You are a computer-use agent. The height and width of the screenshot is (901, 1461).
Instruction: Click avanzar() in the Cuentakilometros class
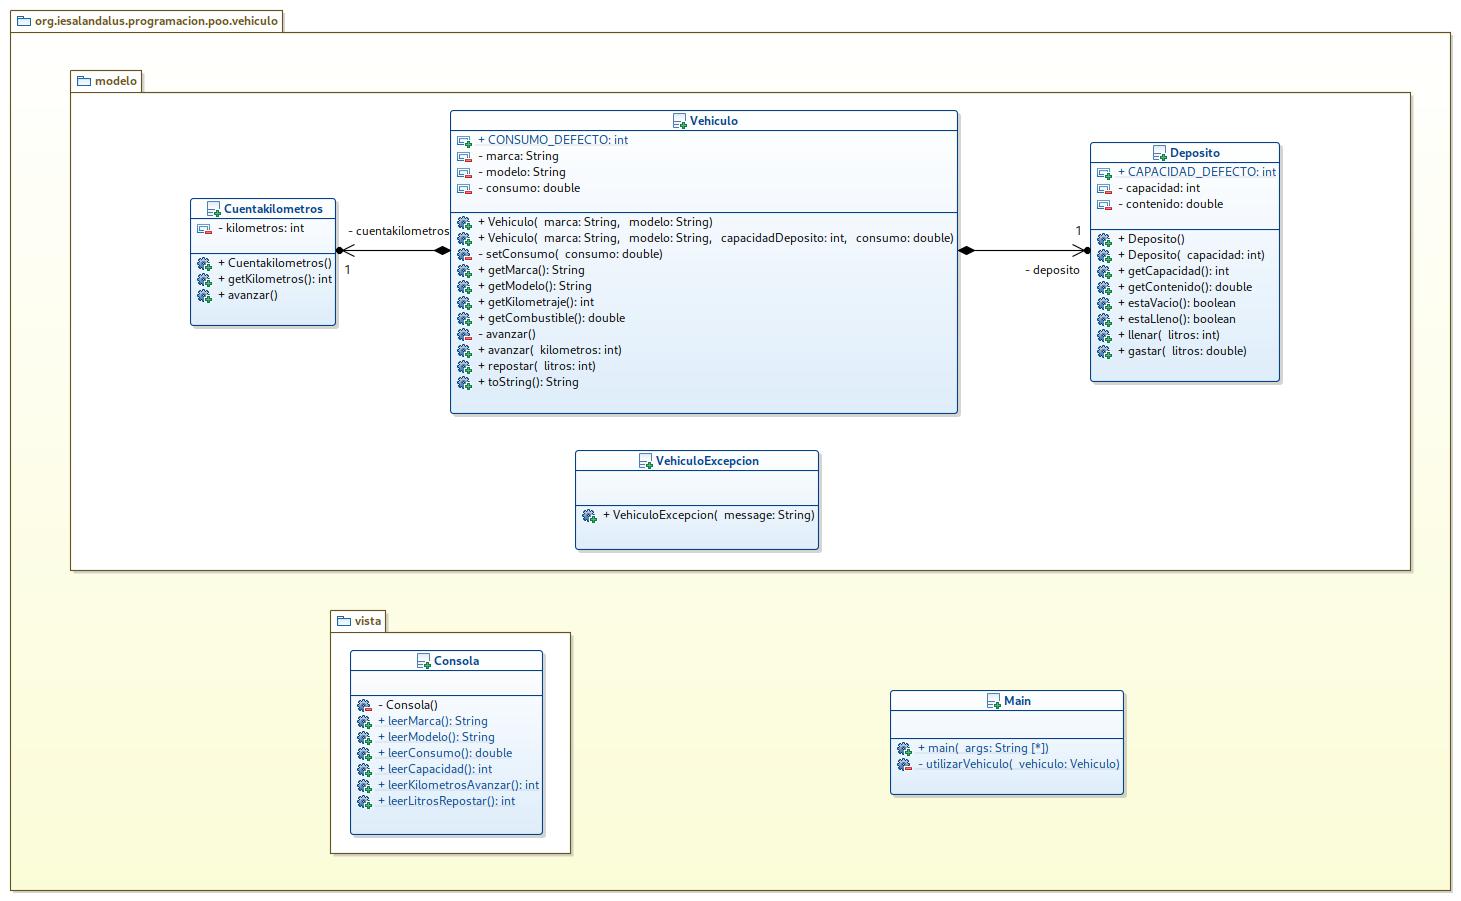click(248, 295)
